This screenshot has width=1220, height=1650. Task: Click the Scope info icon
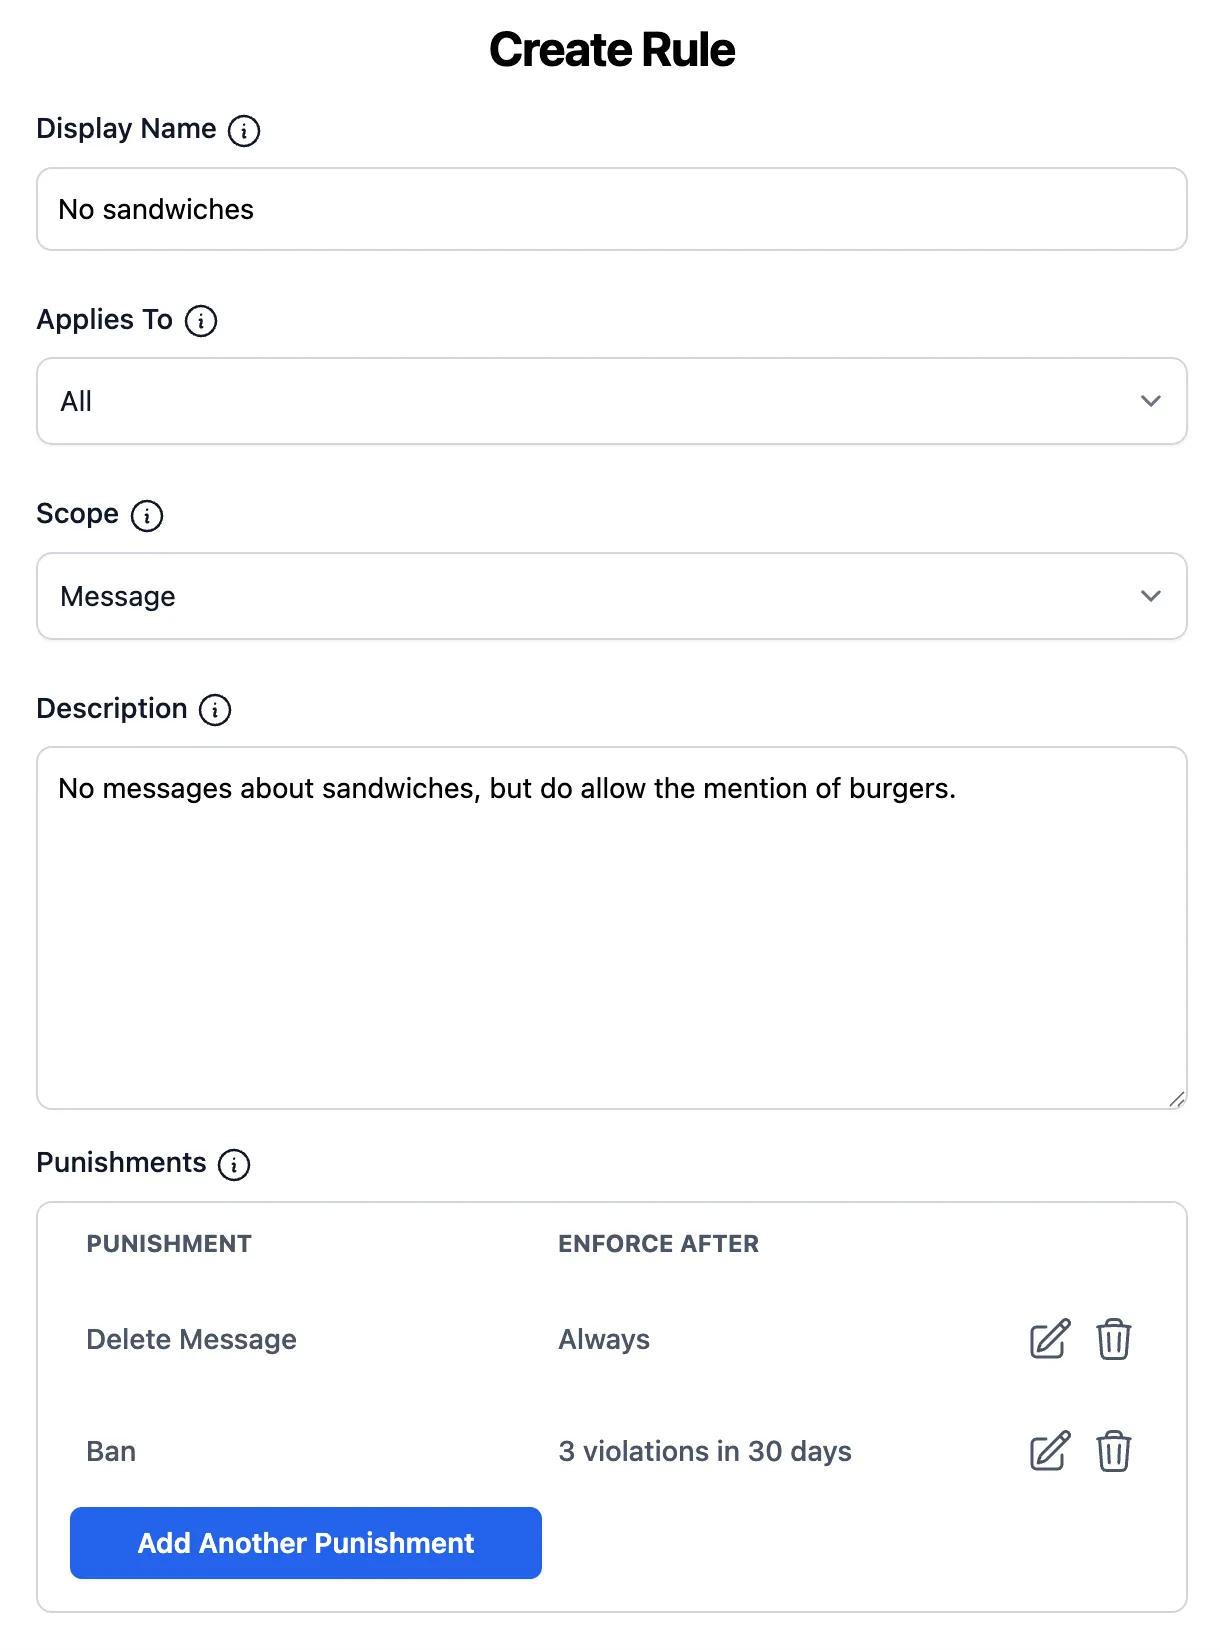[x=147, y=516]
